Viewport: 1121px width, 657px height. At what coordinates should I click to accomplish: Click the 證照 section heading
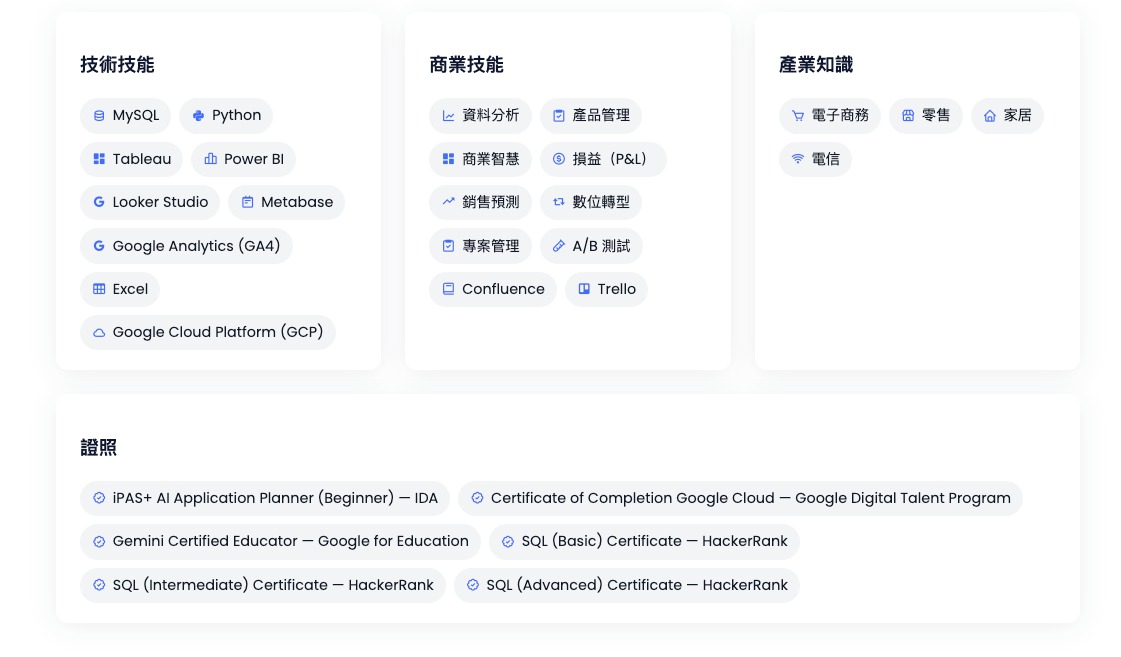(x=99, y=448)
